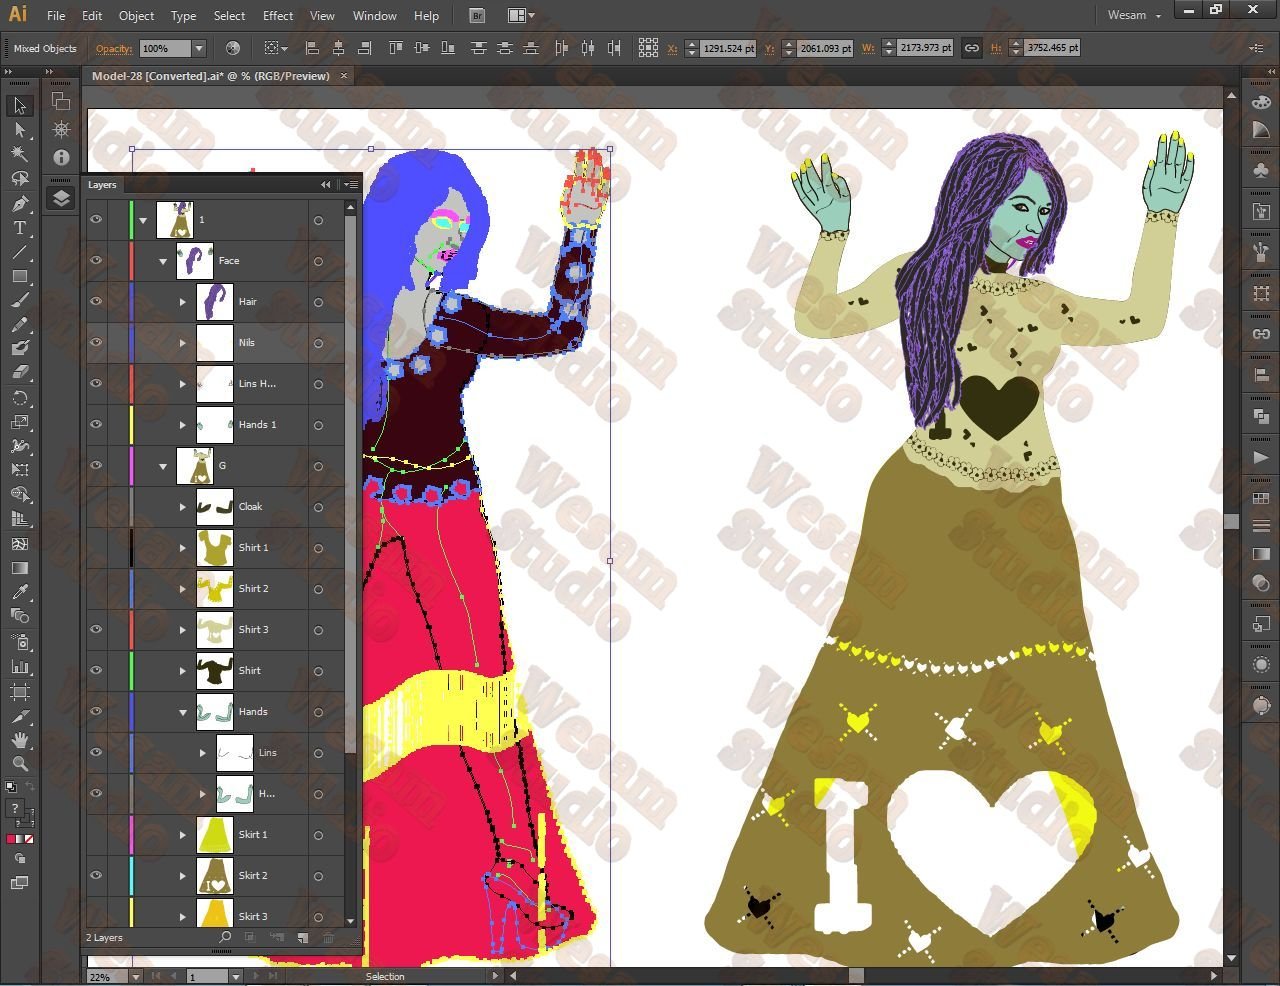Expand the Skirt 1 layer

pyautogui.click(x=183, y=835)
